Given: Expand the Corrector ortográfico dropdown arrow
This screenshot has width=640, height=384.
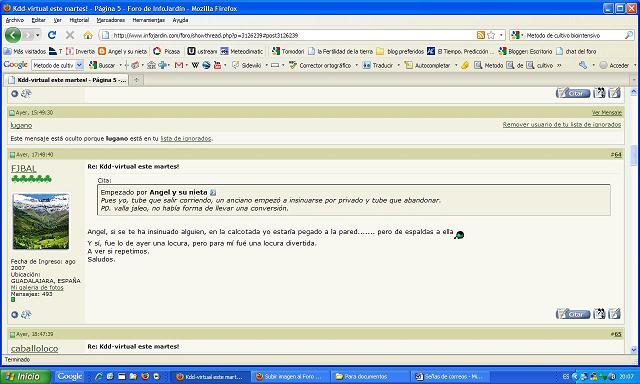Looking at the screenshot, I should [356, 65].
